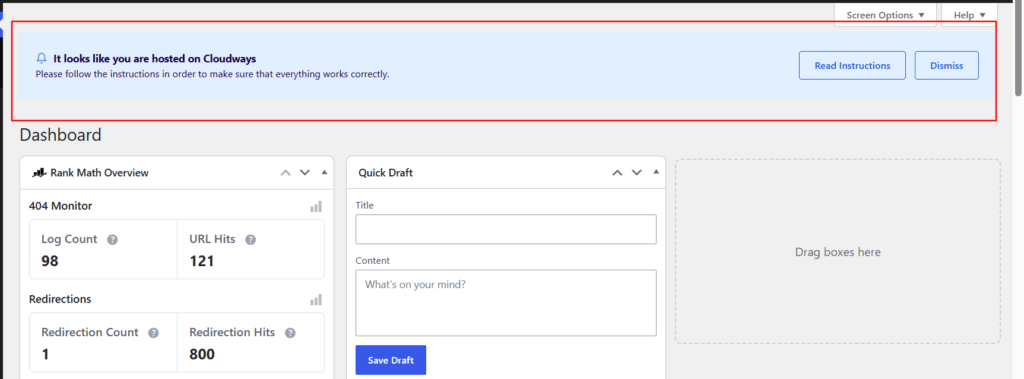Image resolution: width=1024 pixels, height=379 pixels.
Task: Click the Rank Math logo icon
Action: tap(39, 173)
